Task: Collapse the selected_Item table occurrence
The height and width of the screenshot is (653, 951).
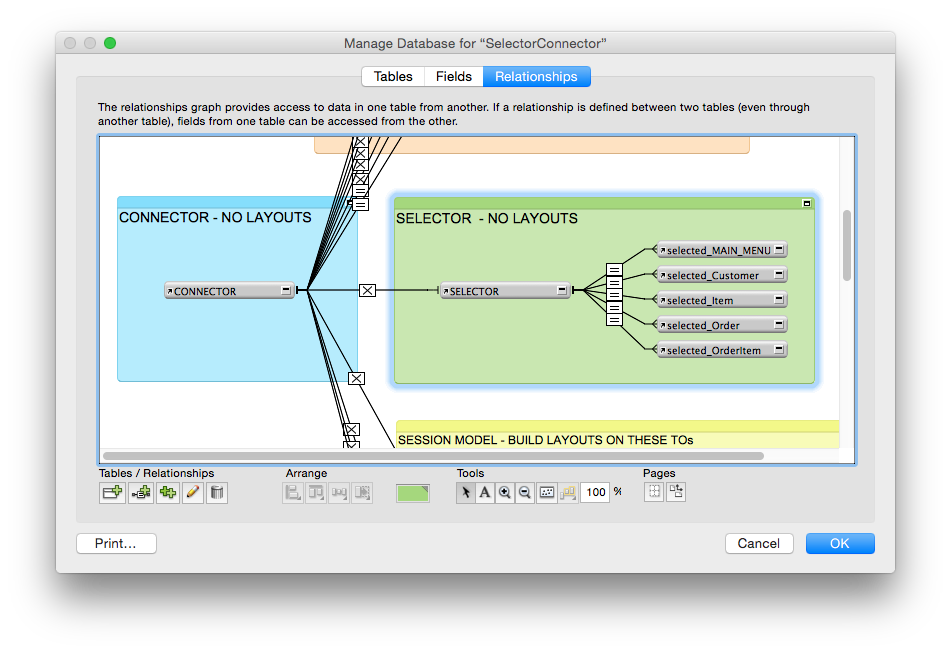Action: [x=779, y=299]
